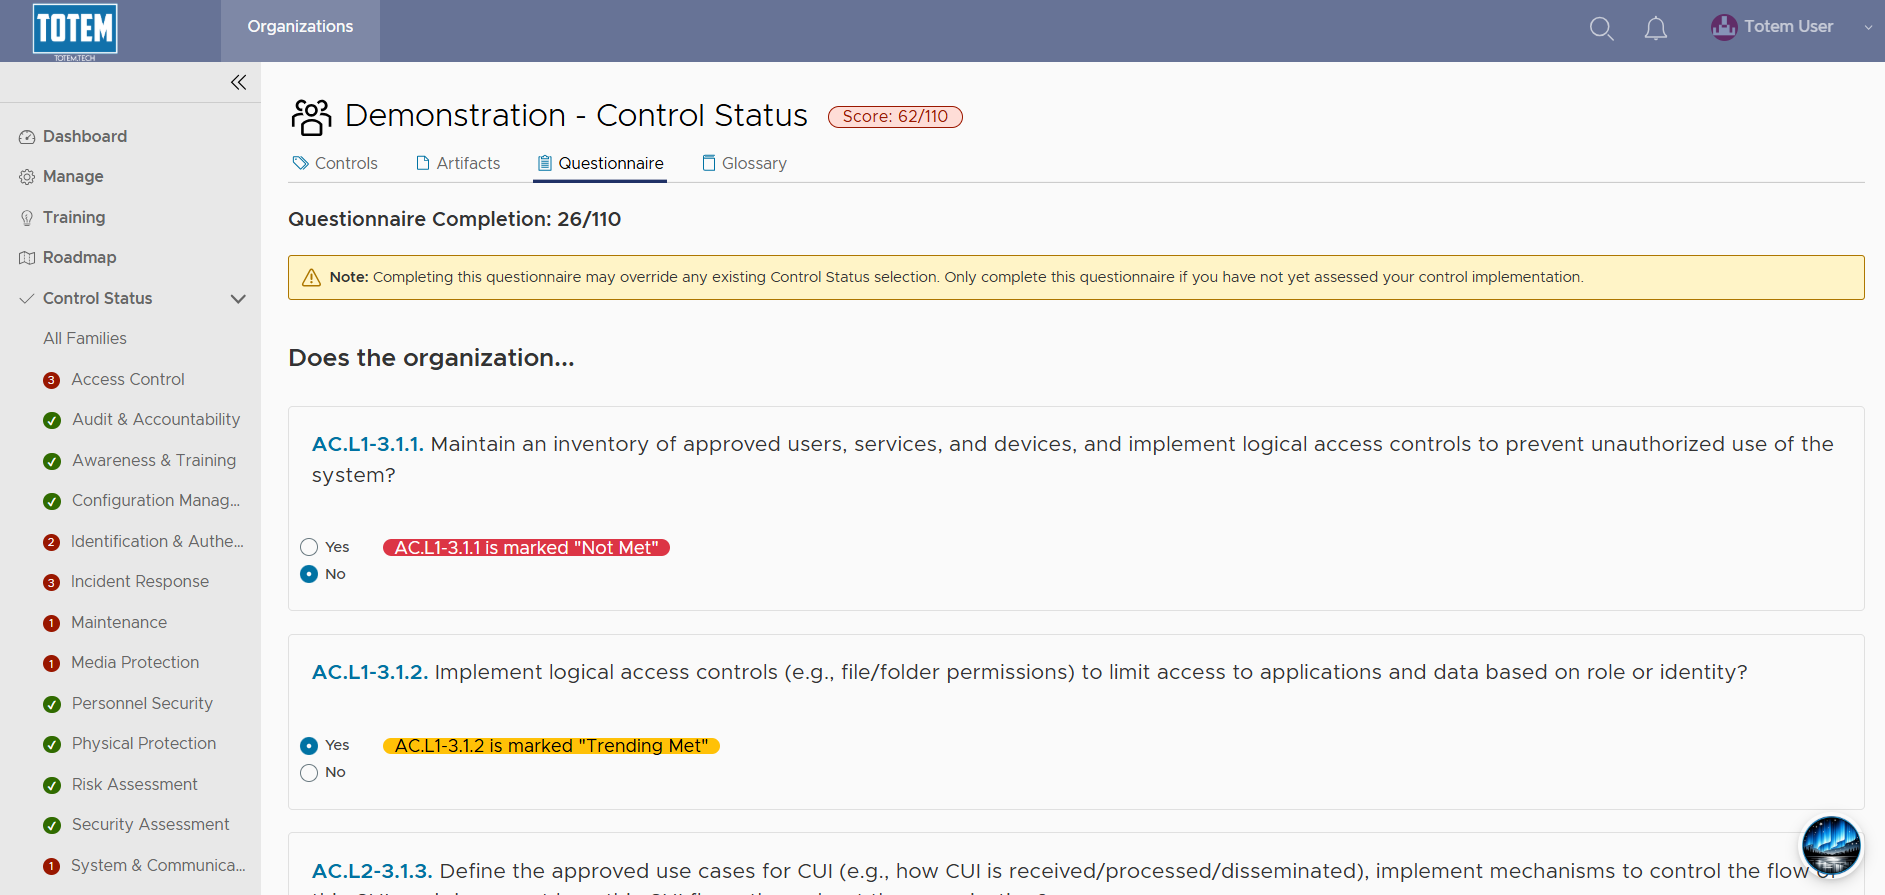This screenshot has width=1885, height=895.
Task: Go to Dashboard in the sidebar
Action: pos(85,136)
